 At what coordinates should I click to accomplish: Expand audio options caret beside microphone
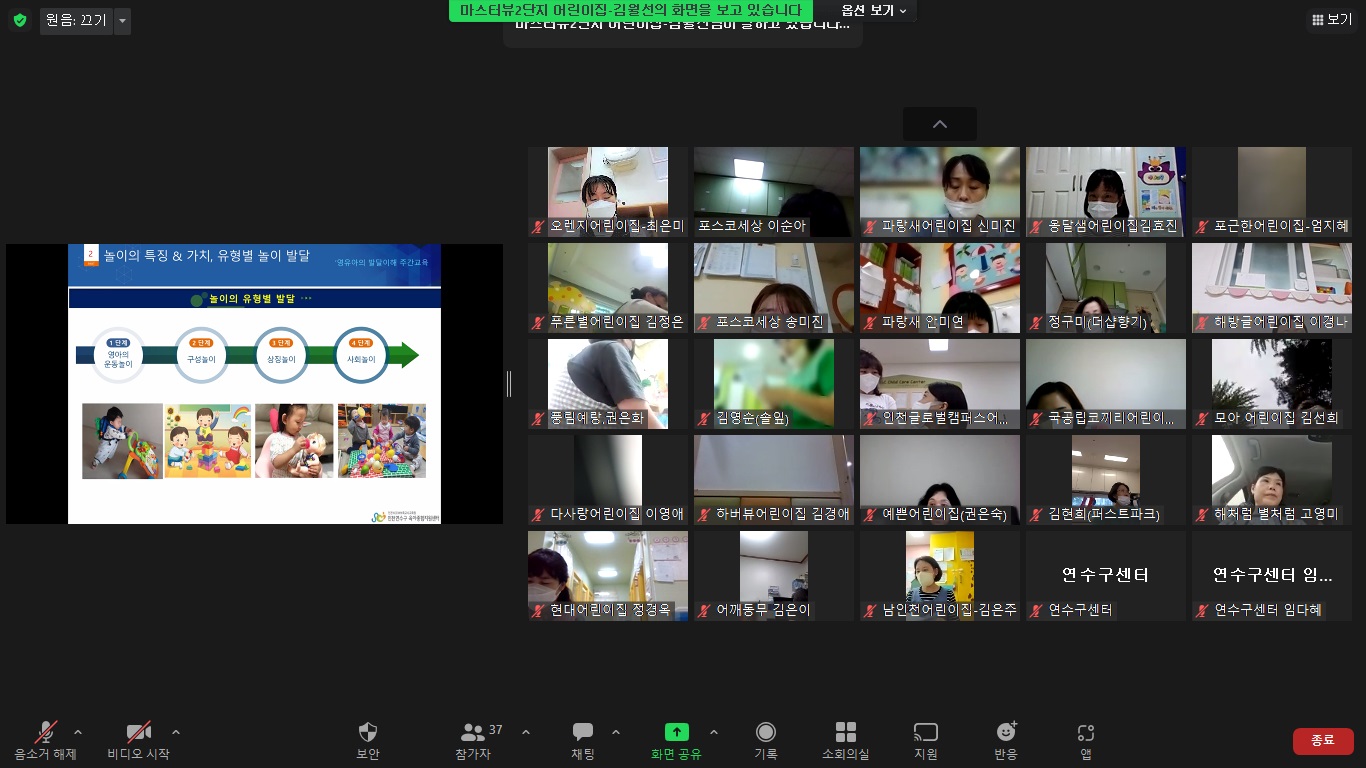point(78,731)
